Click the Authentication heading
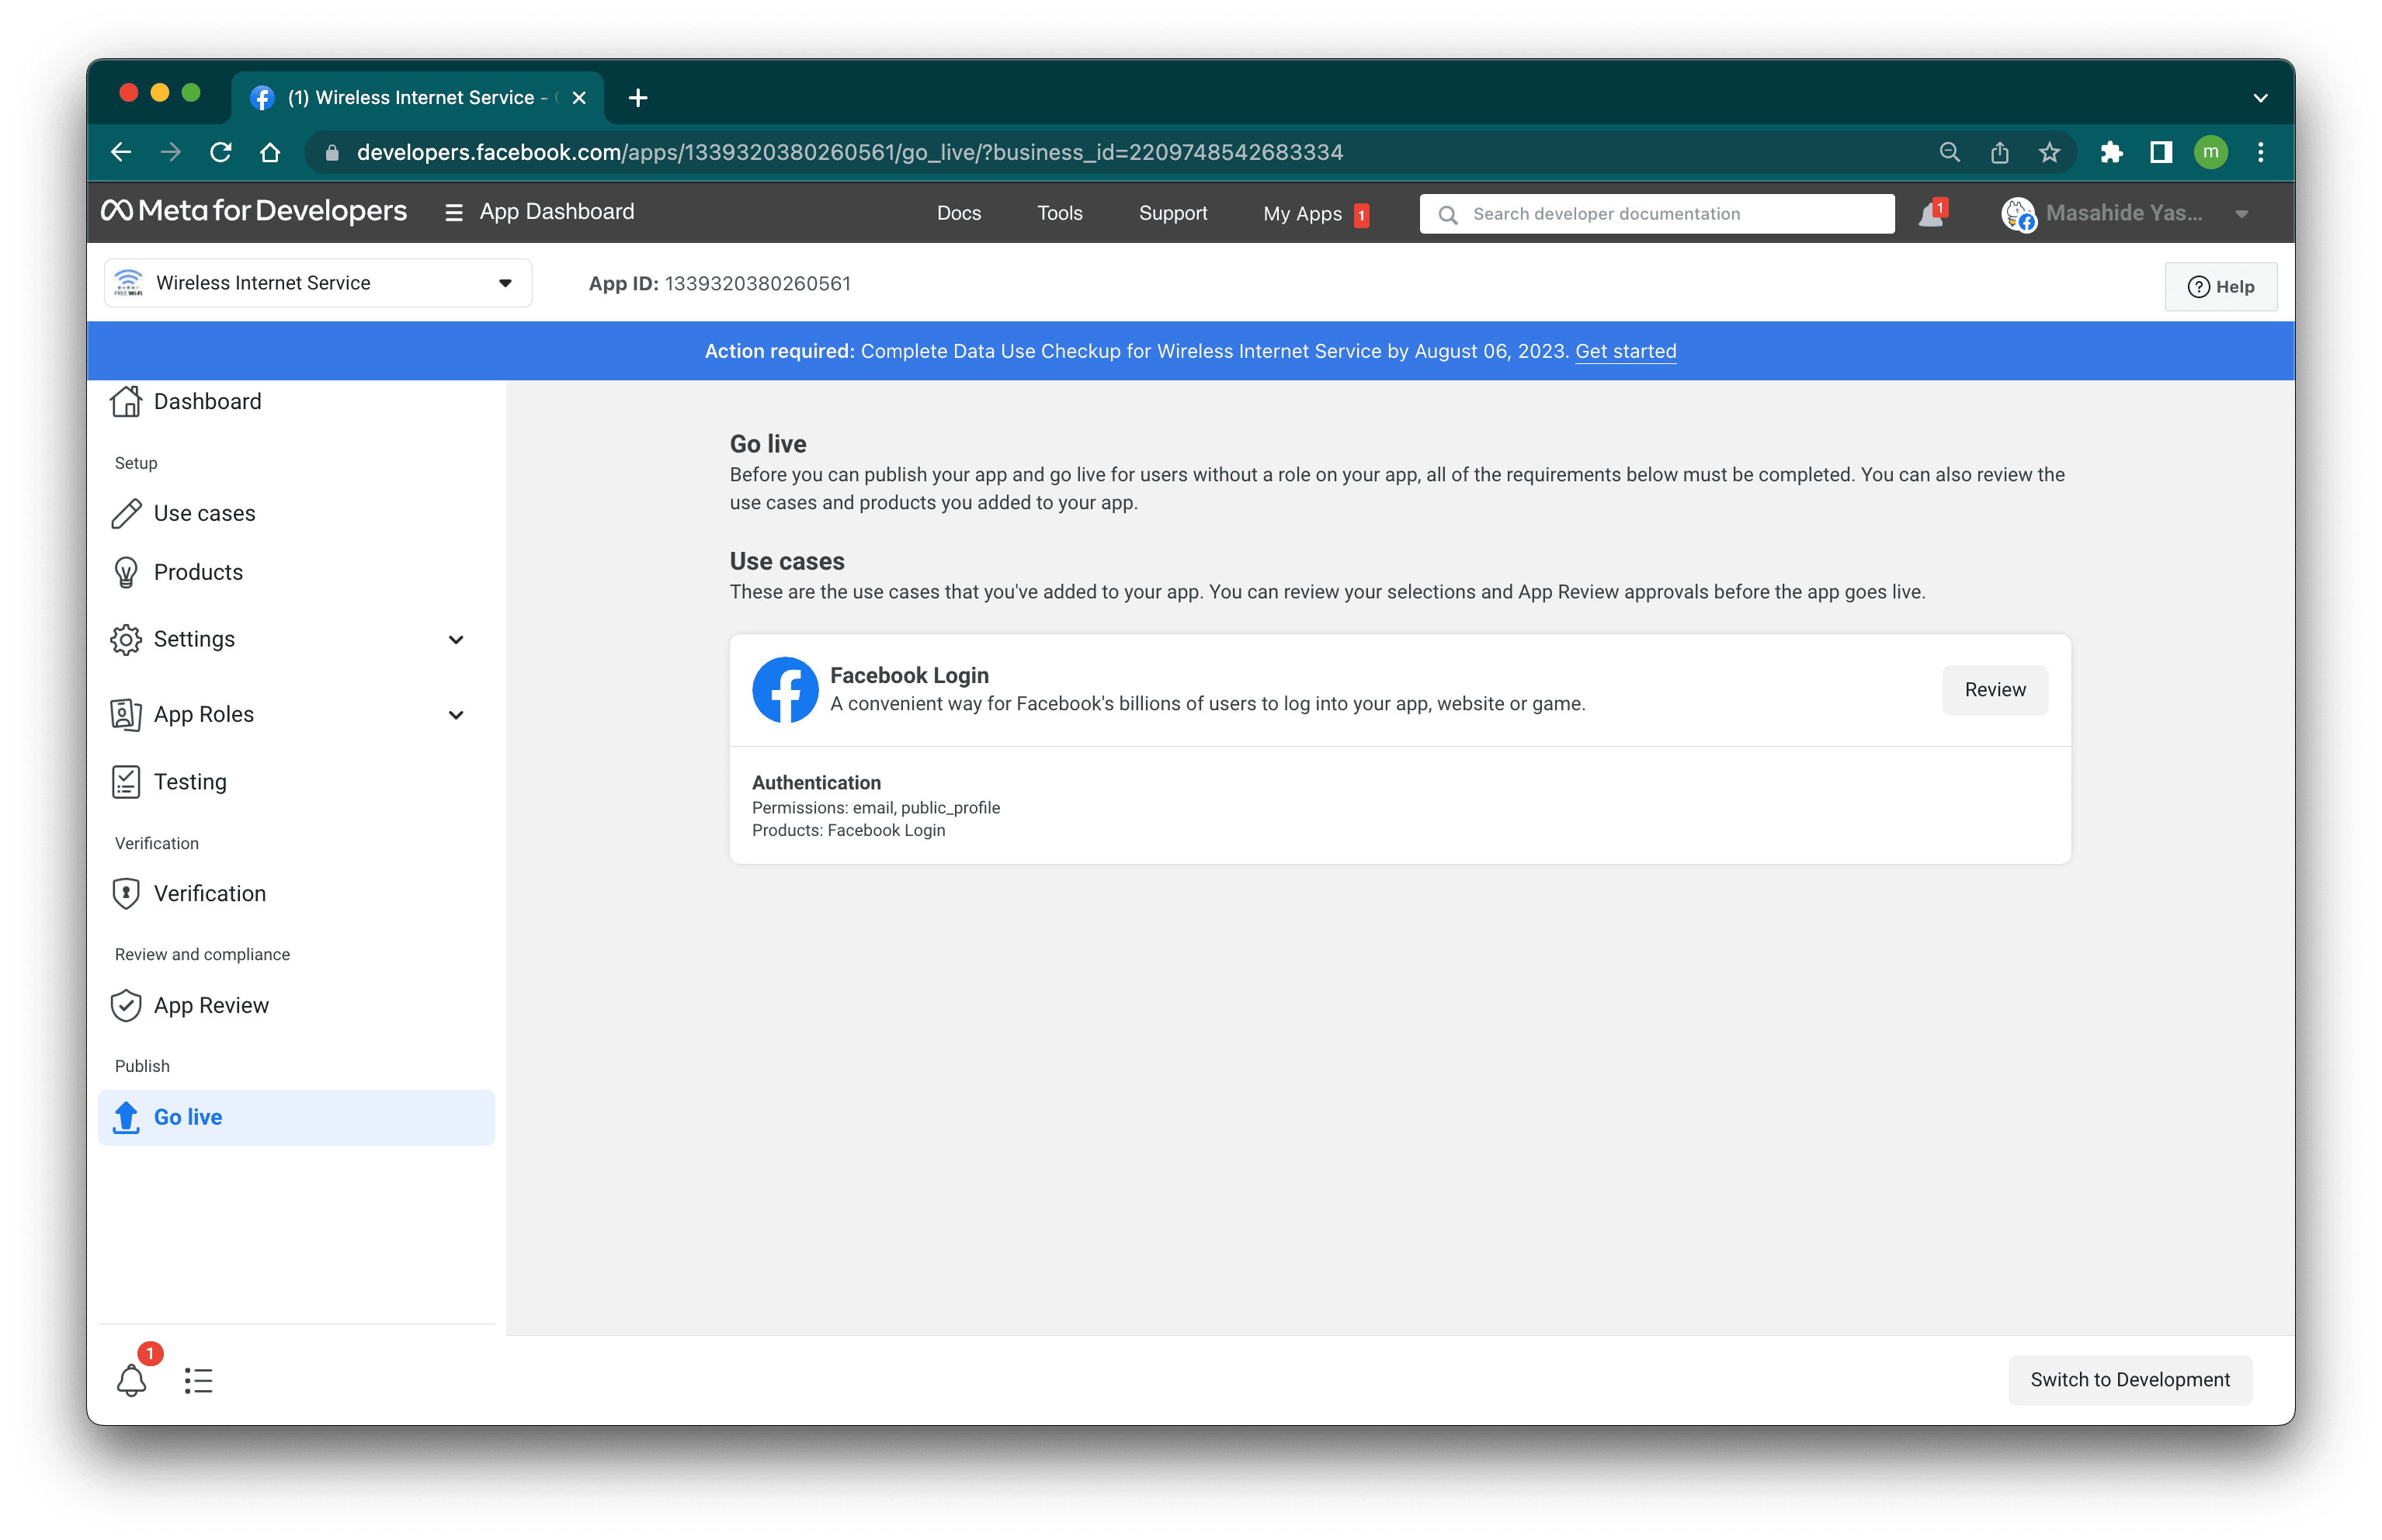 point(816,783)
